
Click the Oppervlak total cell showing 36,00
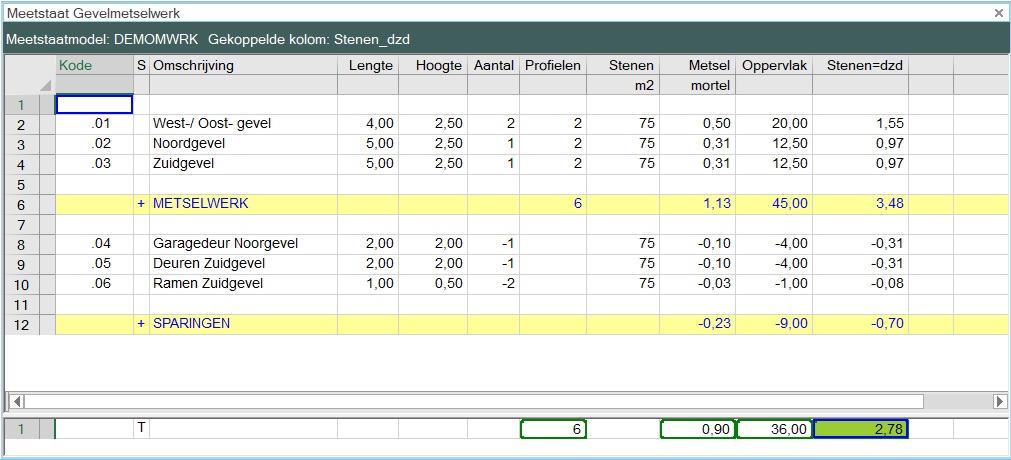point(773,429)
